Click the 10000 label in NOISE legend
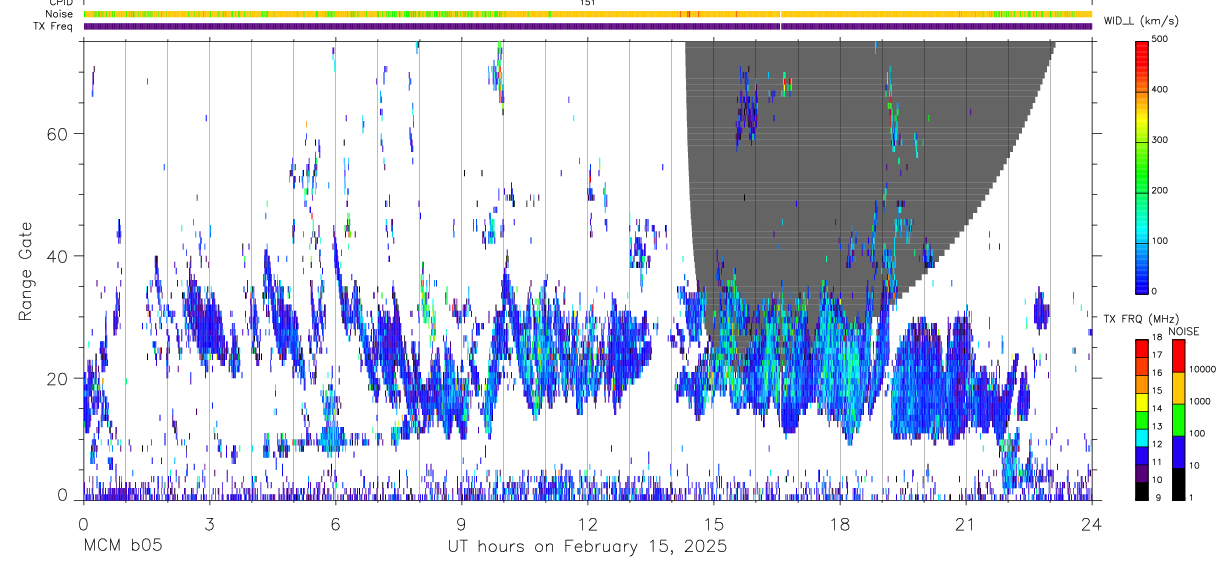This screenshot has height=567, width=1228. [1202, 370]
